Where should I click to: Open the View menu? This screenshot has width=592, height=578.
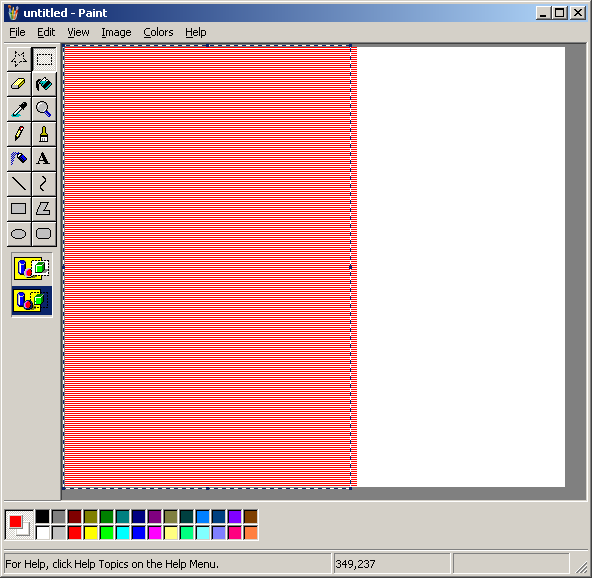[79, 32]
